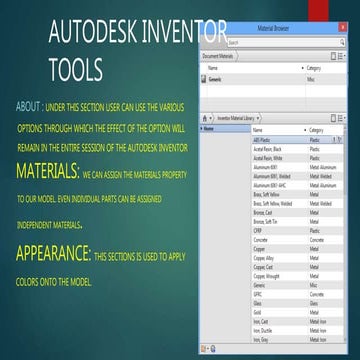Image resolution: width=360 pixels, height=360 pixels.
Task: Toggle tree panel icon in library bar
Action: [333, 118]
